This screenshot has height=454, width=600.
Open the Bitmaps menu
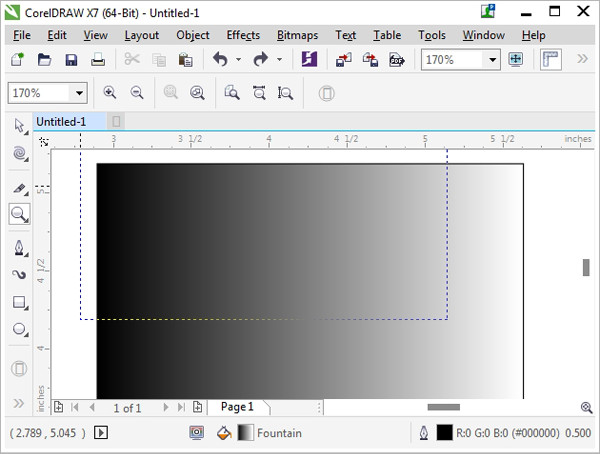(x=297, y=35)
